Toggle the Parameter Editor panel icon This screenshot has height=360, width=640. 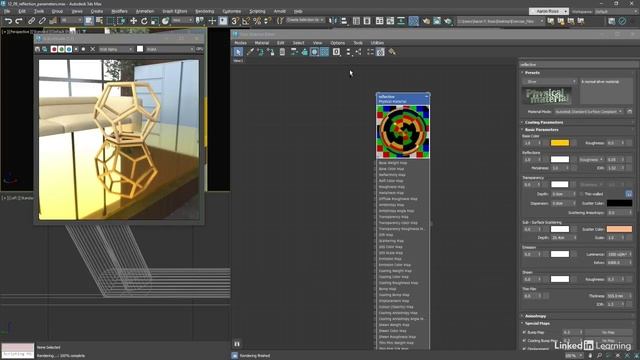click(380, 52)
